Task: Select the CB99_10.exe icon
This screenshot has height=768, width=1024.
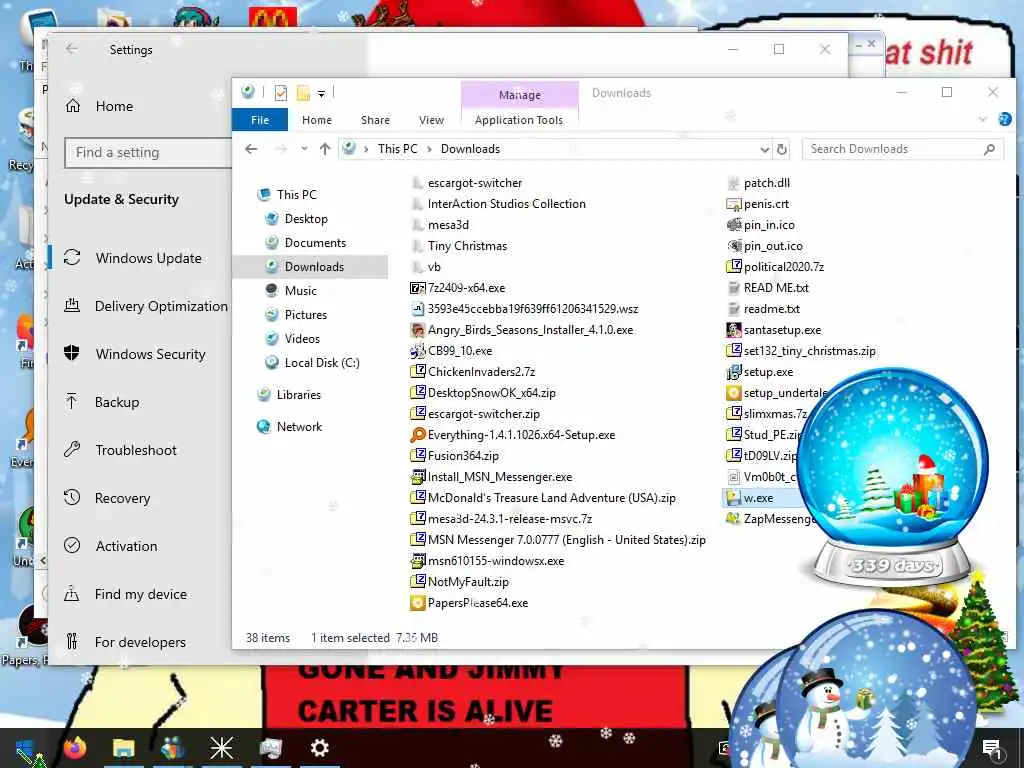Action: point(417,351)
